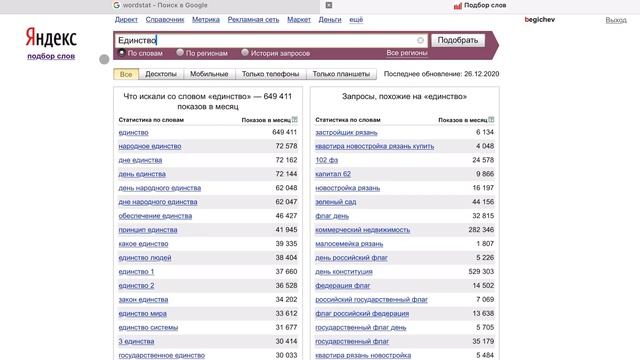Open the малосемейка рязань similar query
The height and width of the screenshot is (360, 640).
point(349,244)
